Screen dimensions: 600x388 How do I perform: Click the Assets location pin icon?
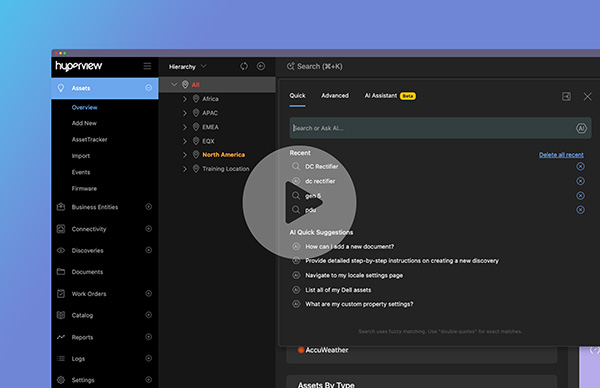pos(61,88)
